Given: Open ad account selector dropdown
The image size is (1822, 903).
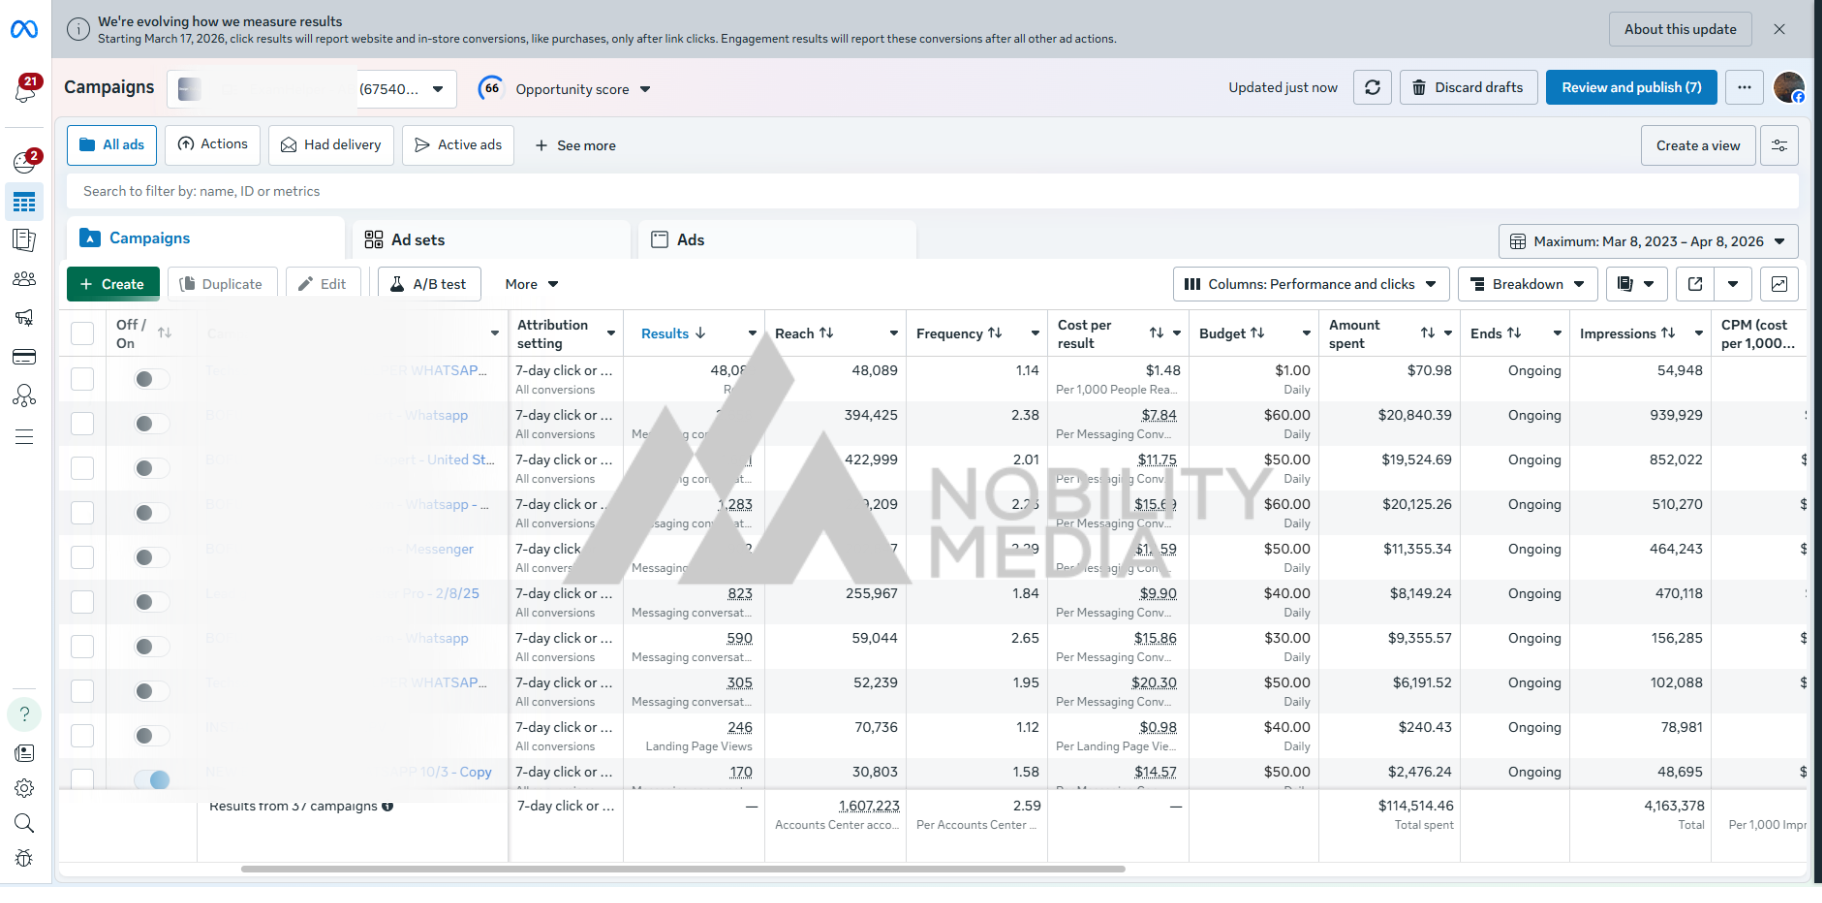Looking at the screenshot, I should pyautogui.click(x=312, y=89).
